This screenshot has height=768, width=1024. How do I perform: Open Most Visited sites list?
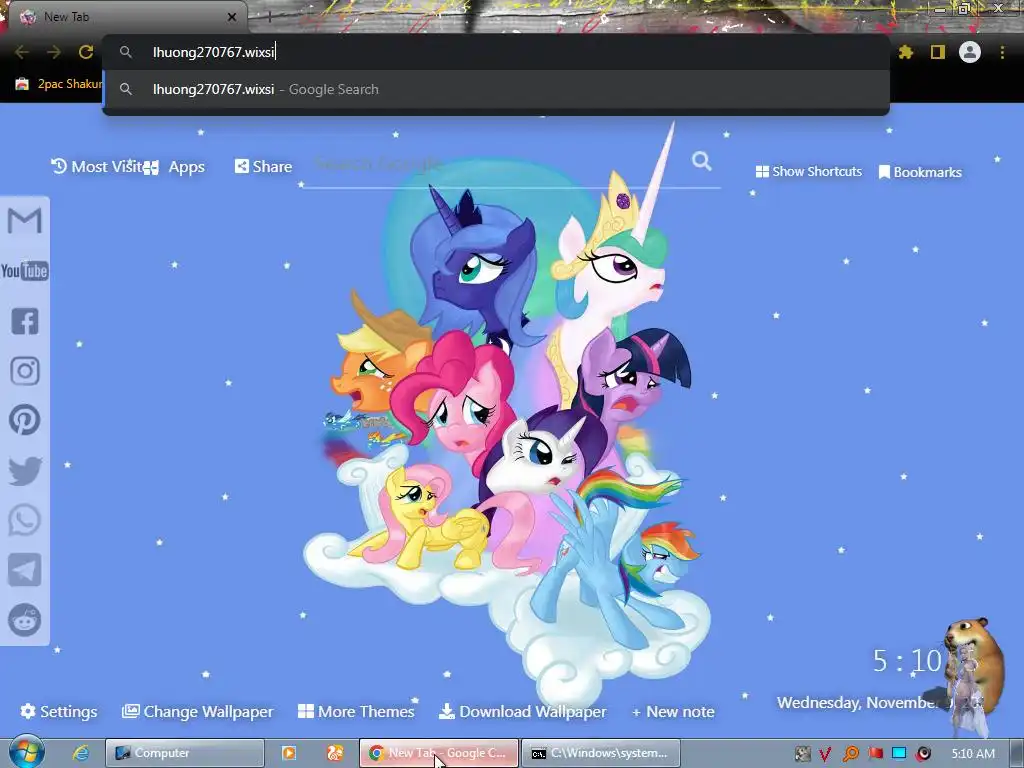(97, 167)
